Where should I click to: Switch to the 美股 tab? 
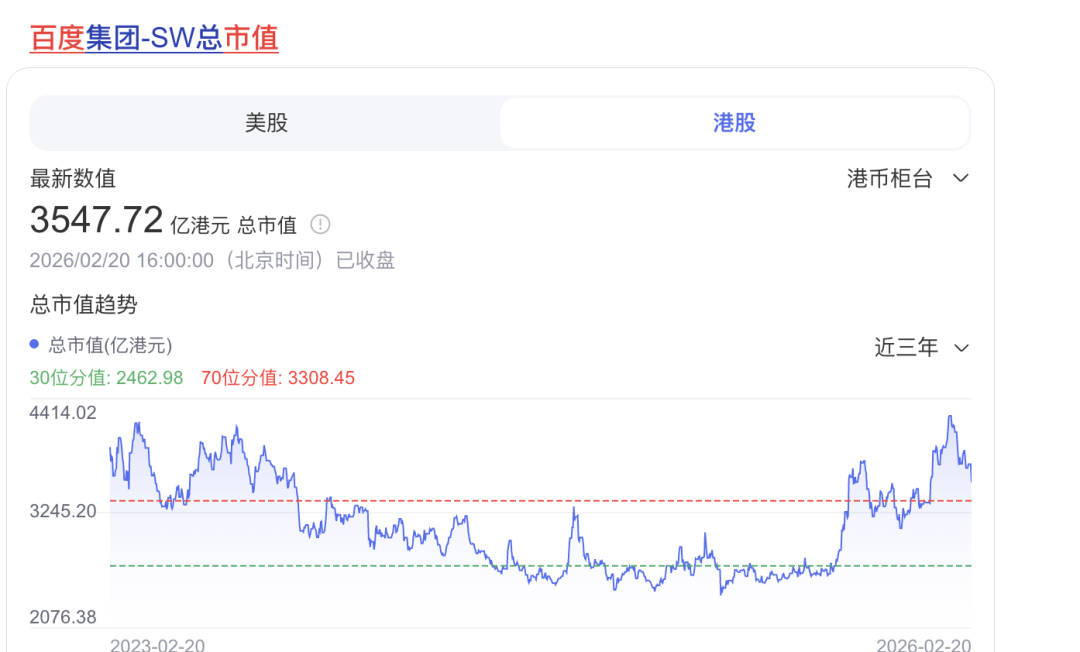click(x=266, y=123)
